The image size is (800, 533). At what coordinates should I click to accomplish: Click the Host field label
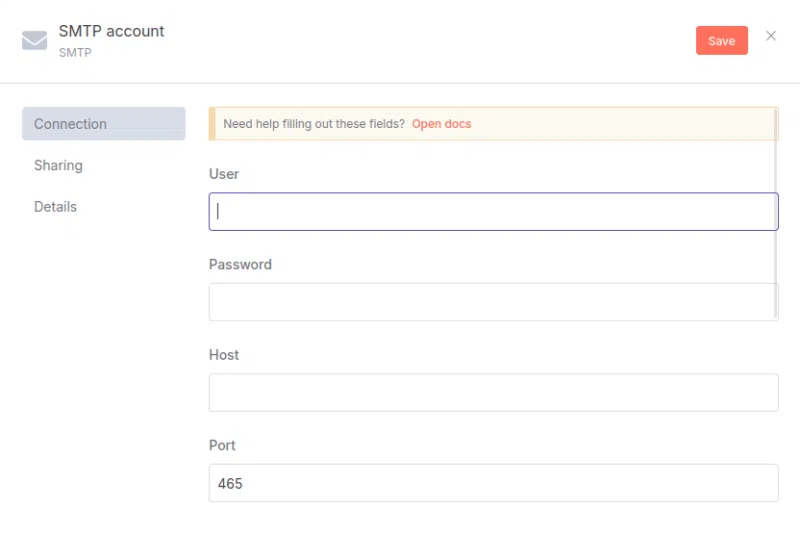tap(224, 355)
